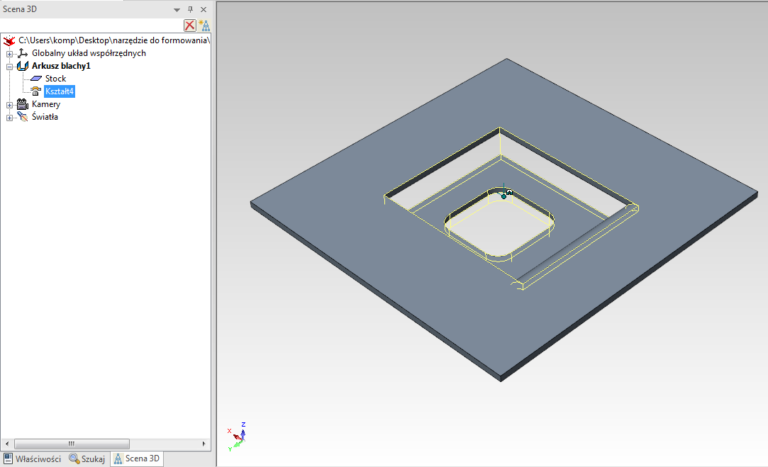Click the scene root file icon
Viewport: 768px width, 467px height.
[10, 40]
